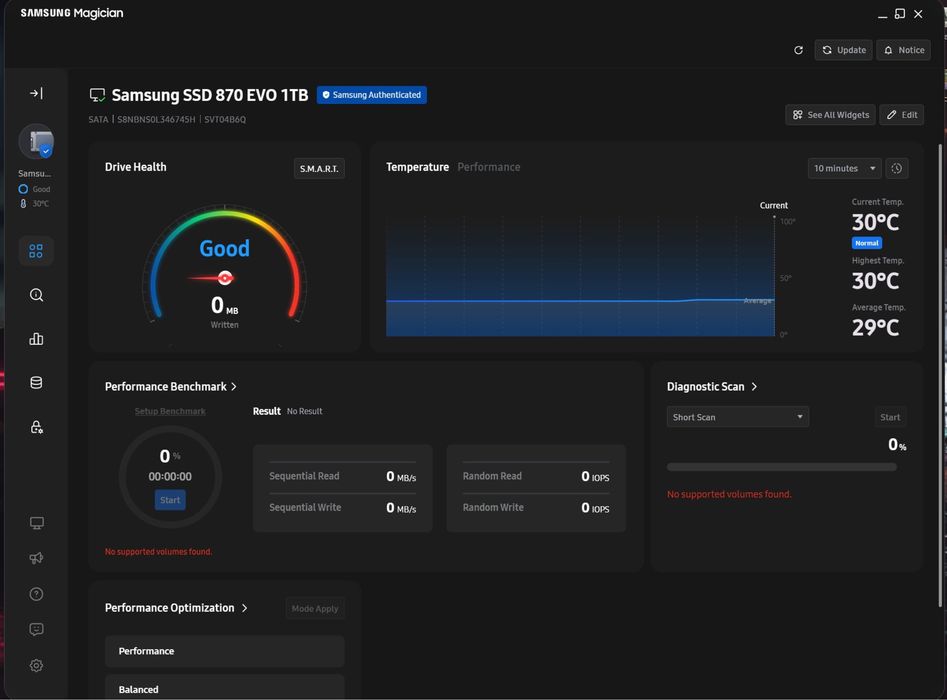Screen dimensions: 947x700
Task: Click the vertical scrollbar on the right
Action: (940, 374)
